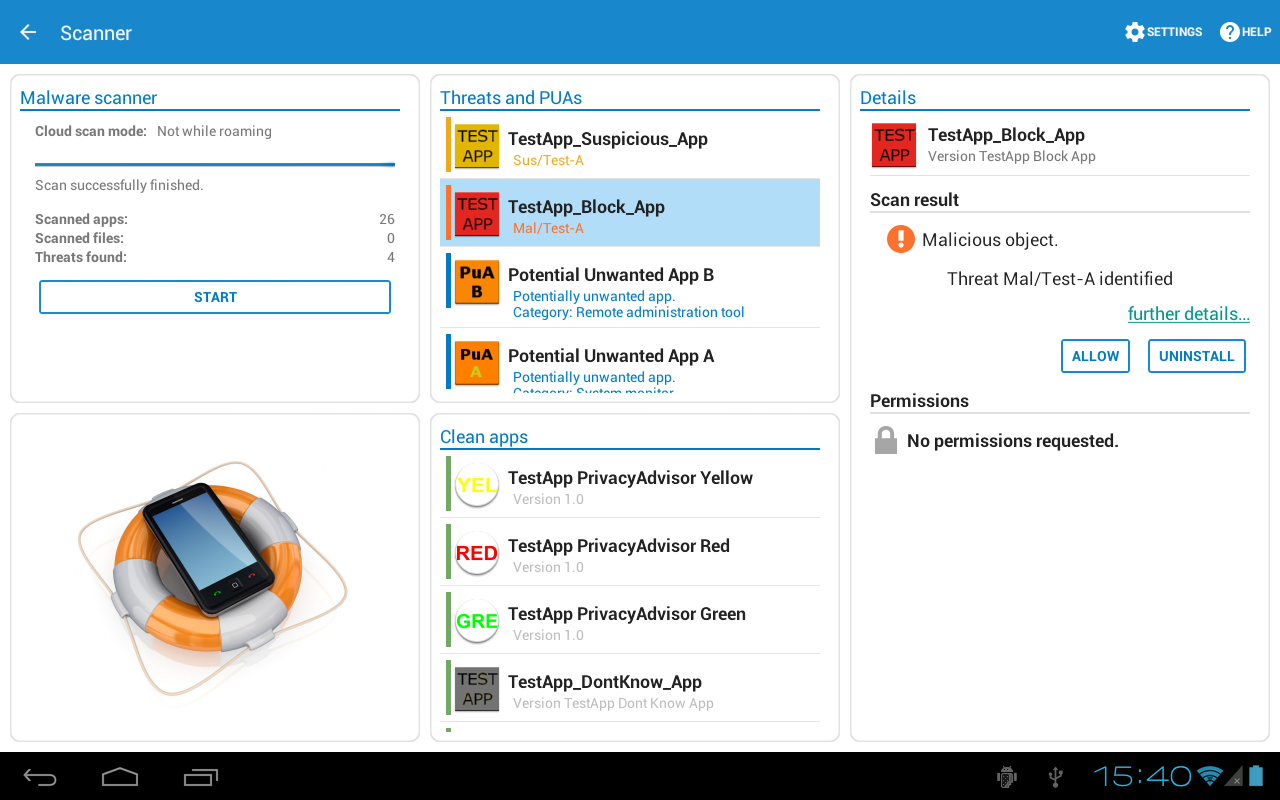Click the scan progress bar under cloud scan mode
1280x800 pixels.
(215, 164)
